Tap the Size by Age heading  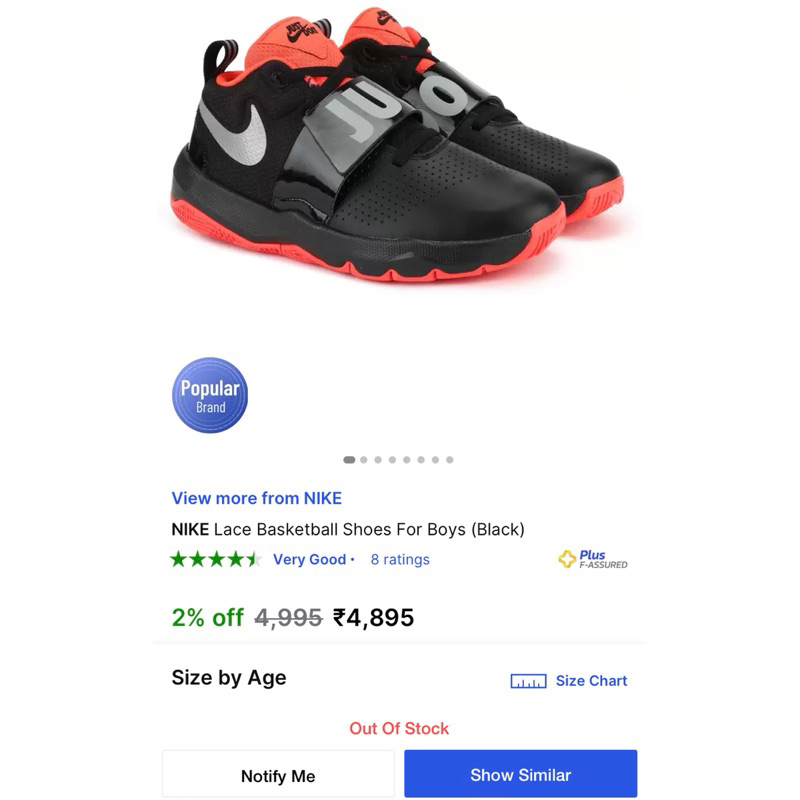click(x=229, y=677)
